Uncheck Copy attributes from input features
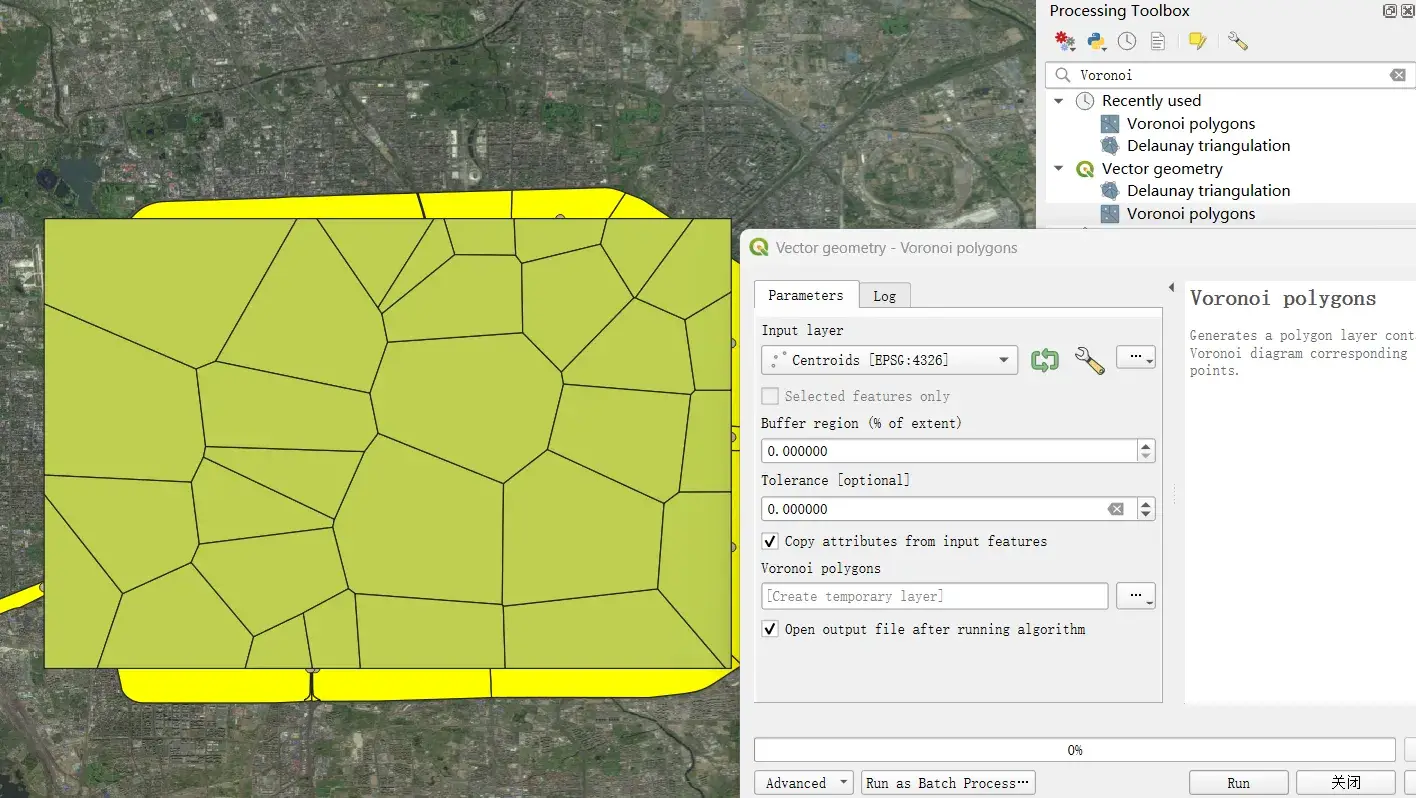 click(x=770, y=541)
